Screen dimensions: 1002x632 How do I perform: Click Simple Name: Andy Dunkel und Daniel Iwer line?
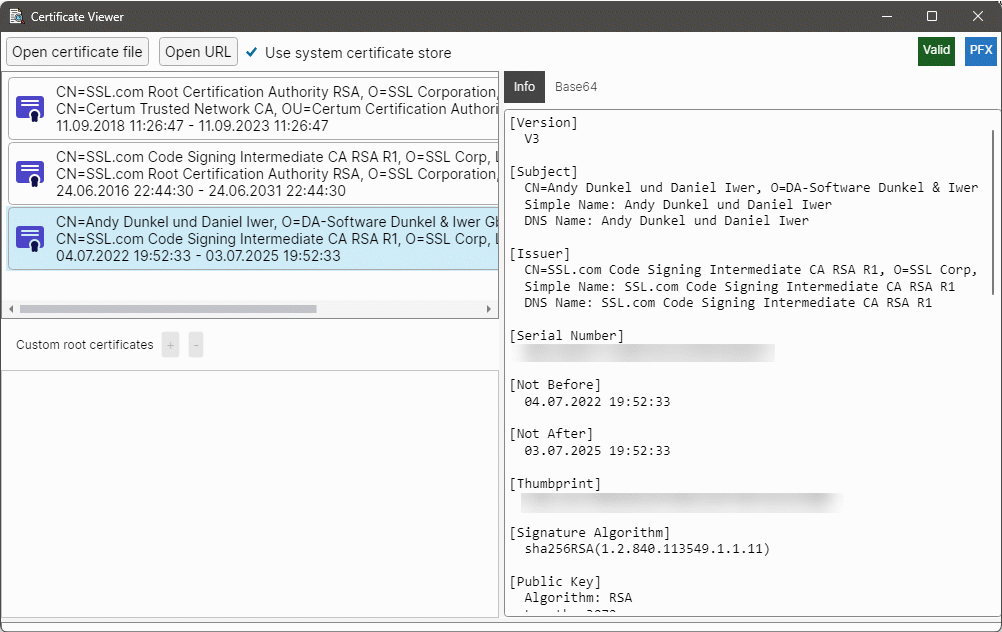678,205
